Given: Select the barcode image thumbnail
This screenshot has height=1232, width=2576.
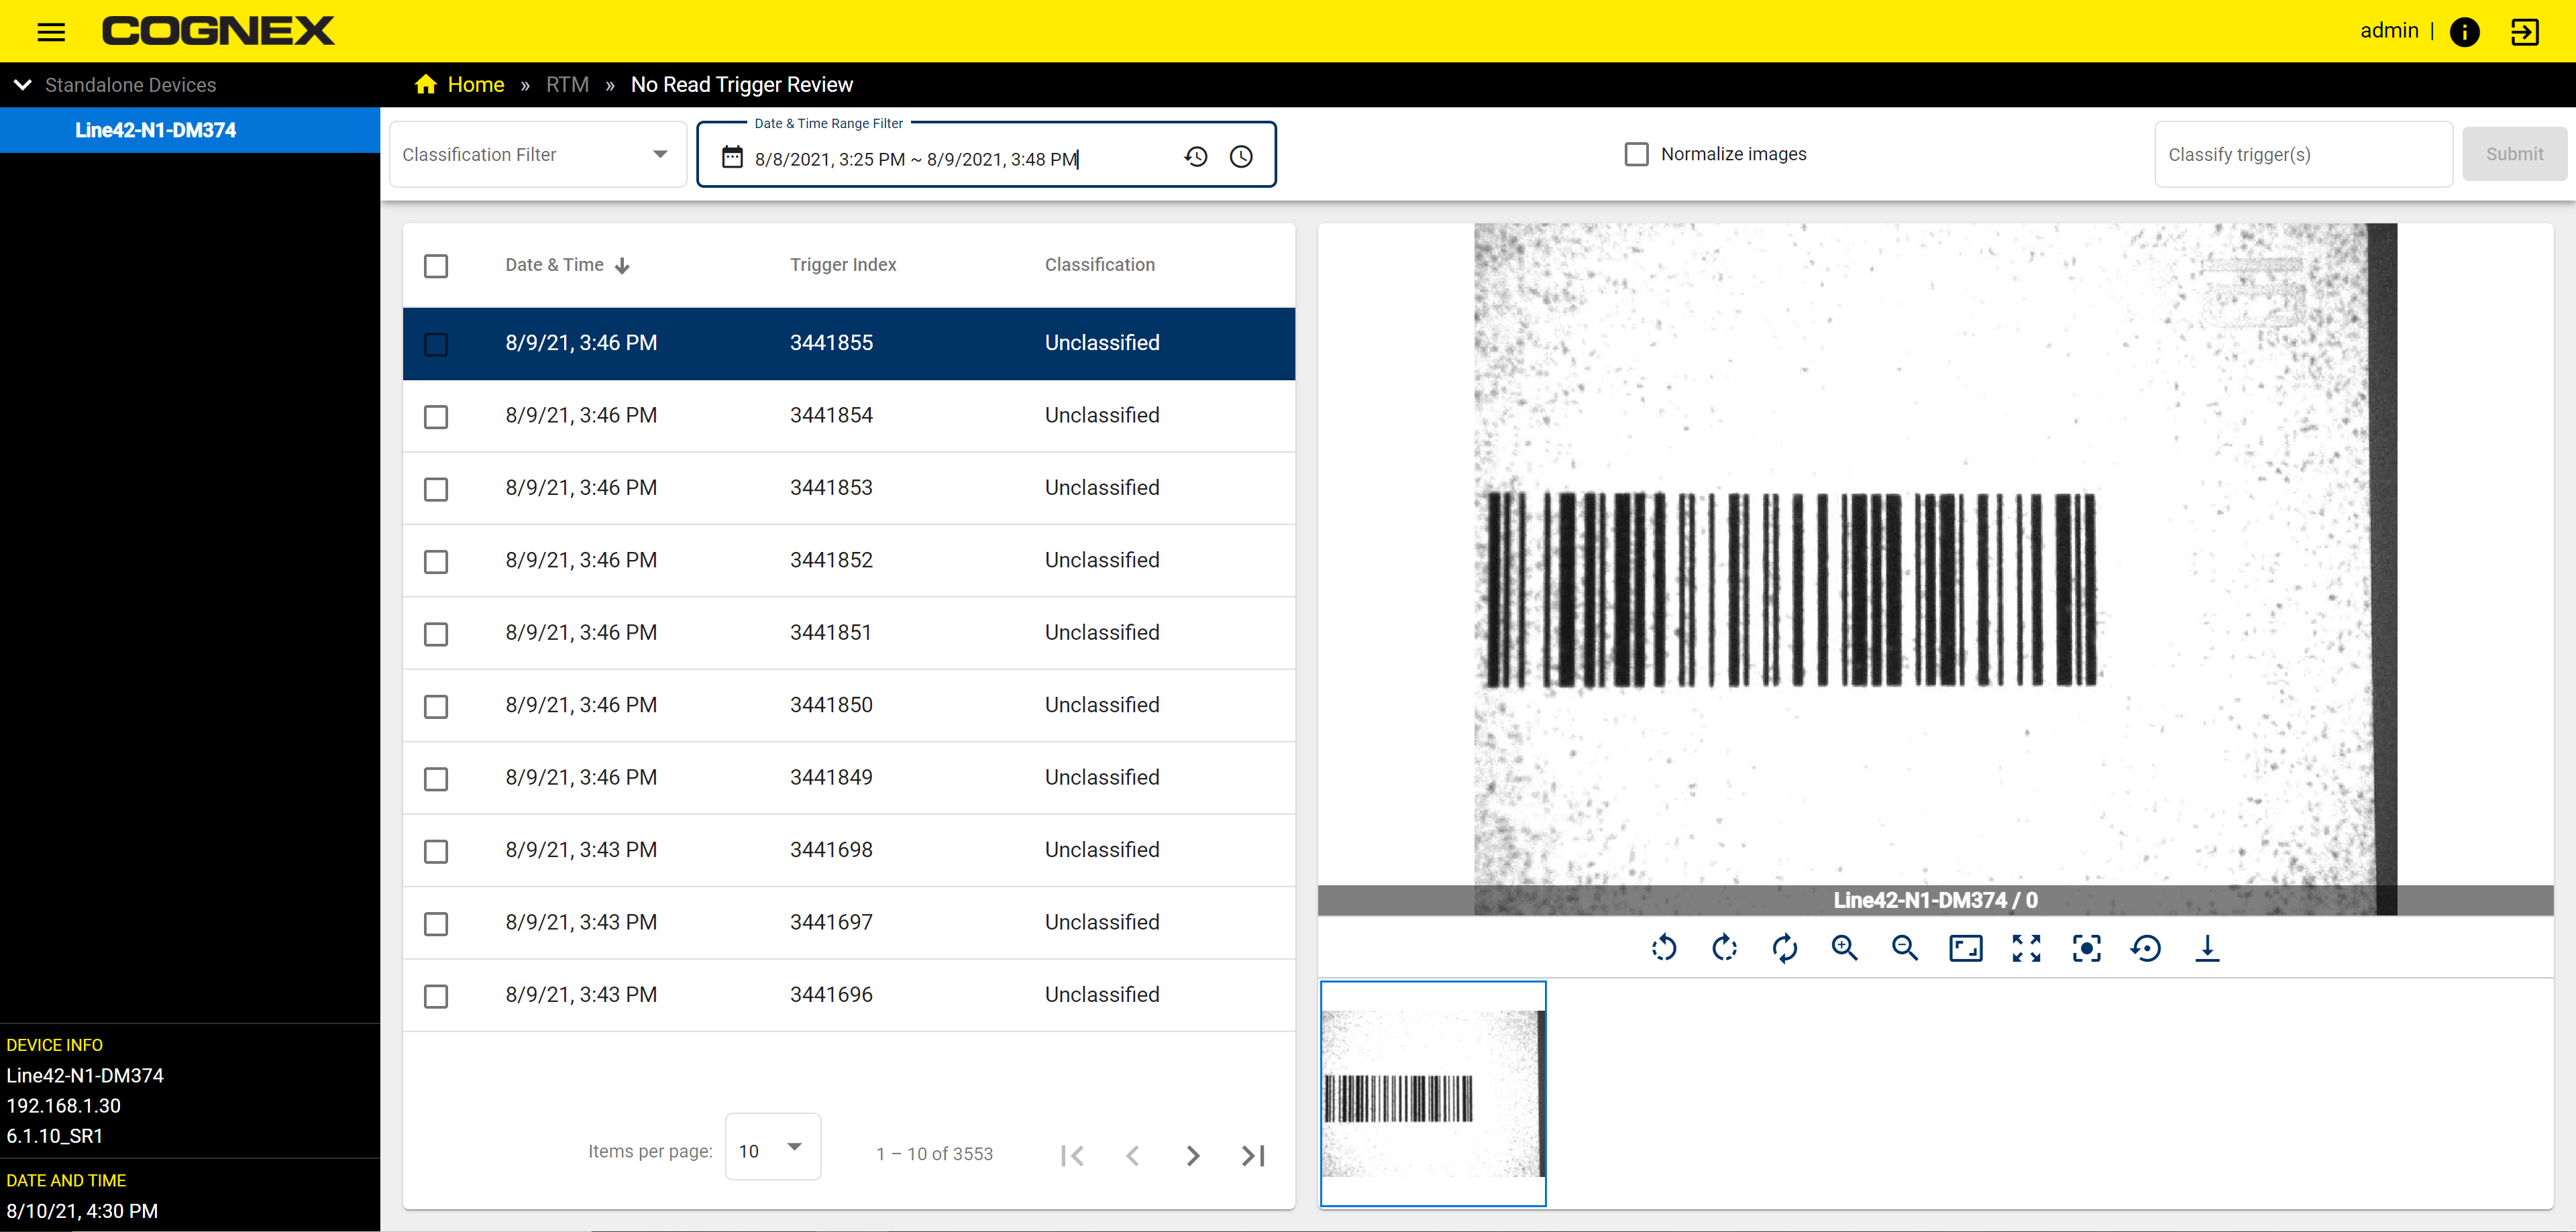Looking at the screenshot, I should (1433, 1093).
